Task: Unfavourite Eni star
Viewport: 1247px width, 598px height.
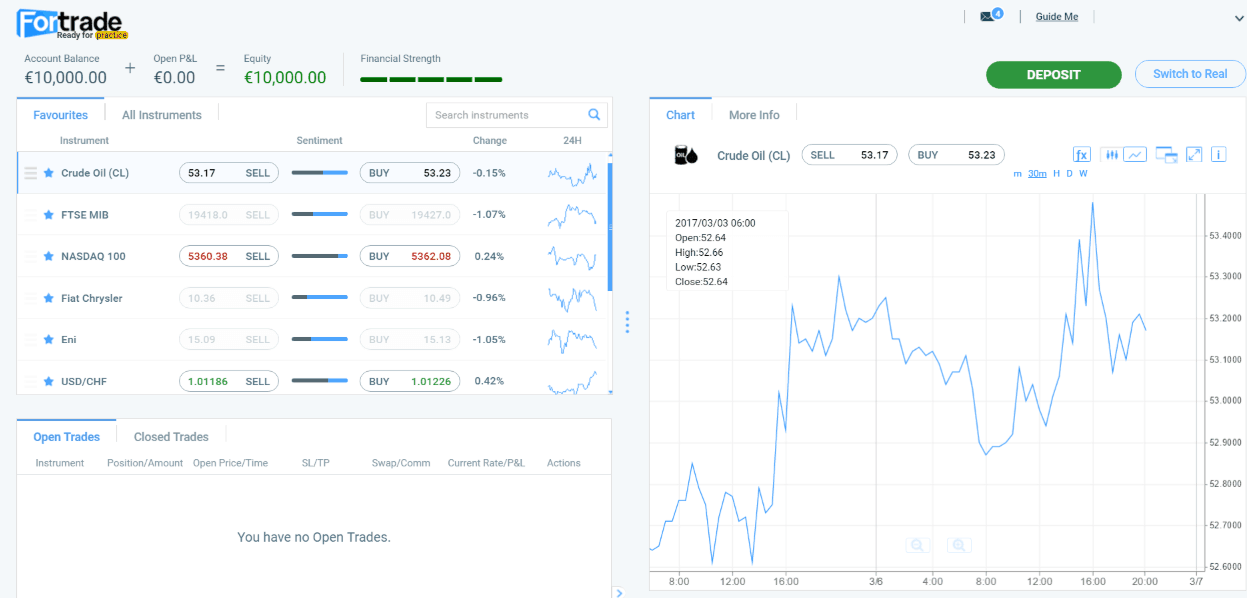Action: coord(48,340)
